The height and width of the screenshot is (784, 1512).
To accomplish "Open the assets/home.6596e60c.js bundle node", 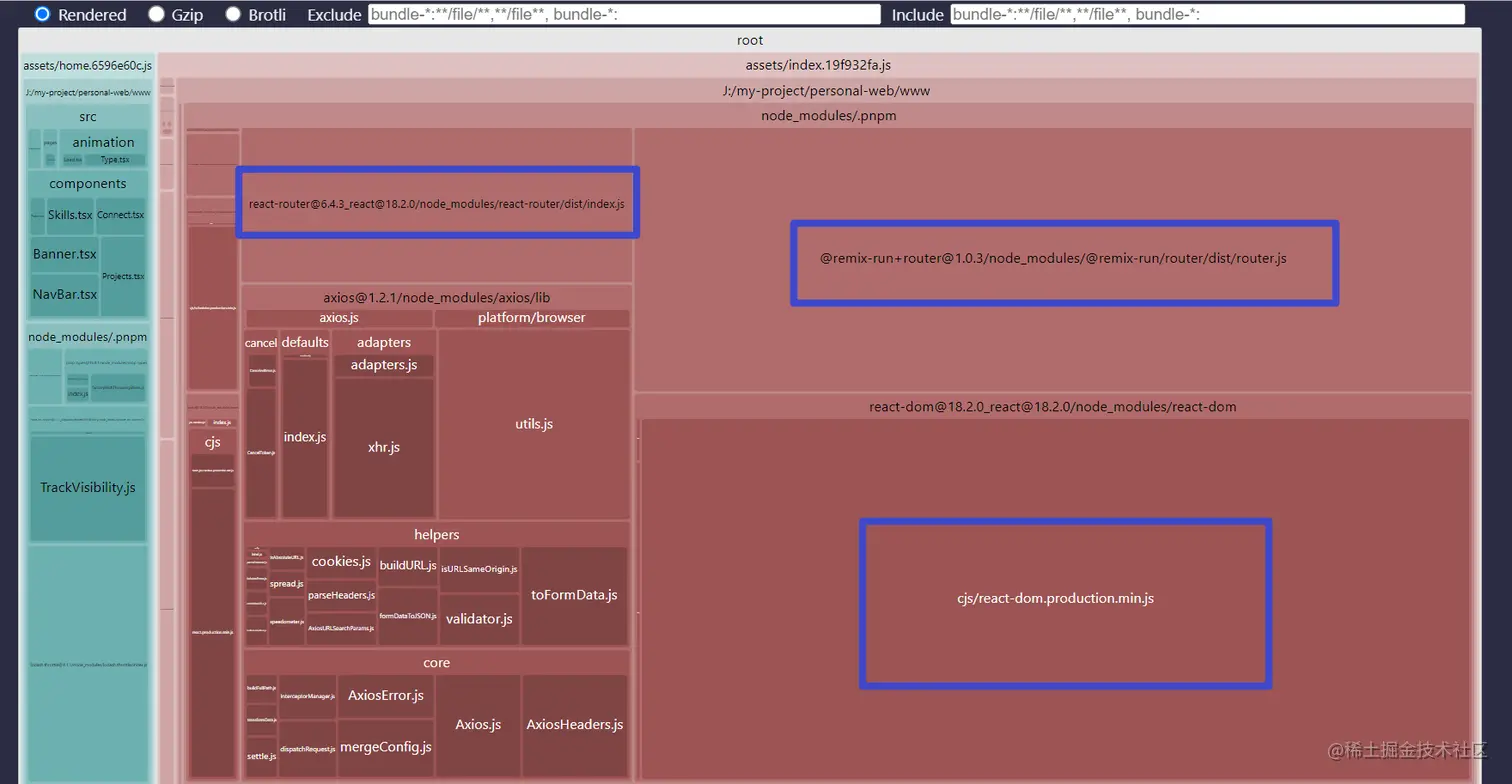I will click(x=88, y=66).
